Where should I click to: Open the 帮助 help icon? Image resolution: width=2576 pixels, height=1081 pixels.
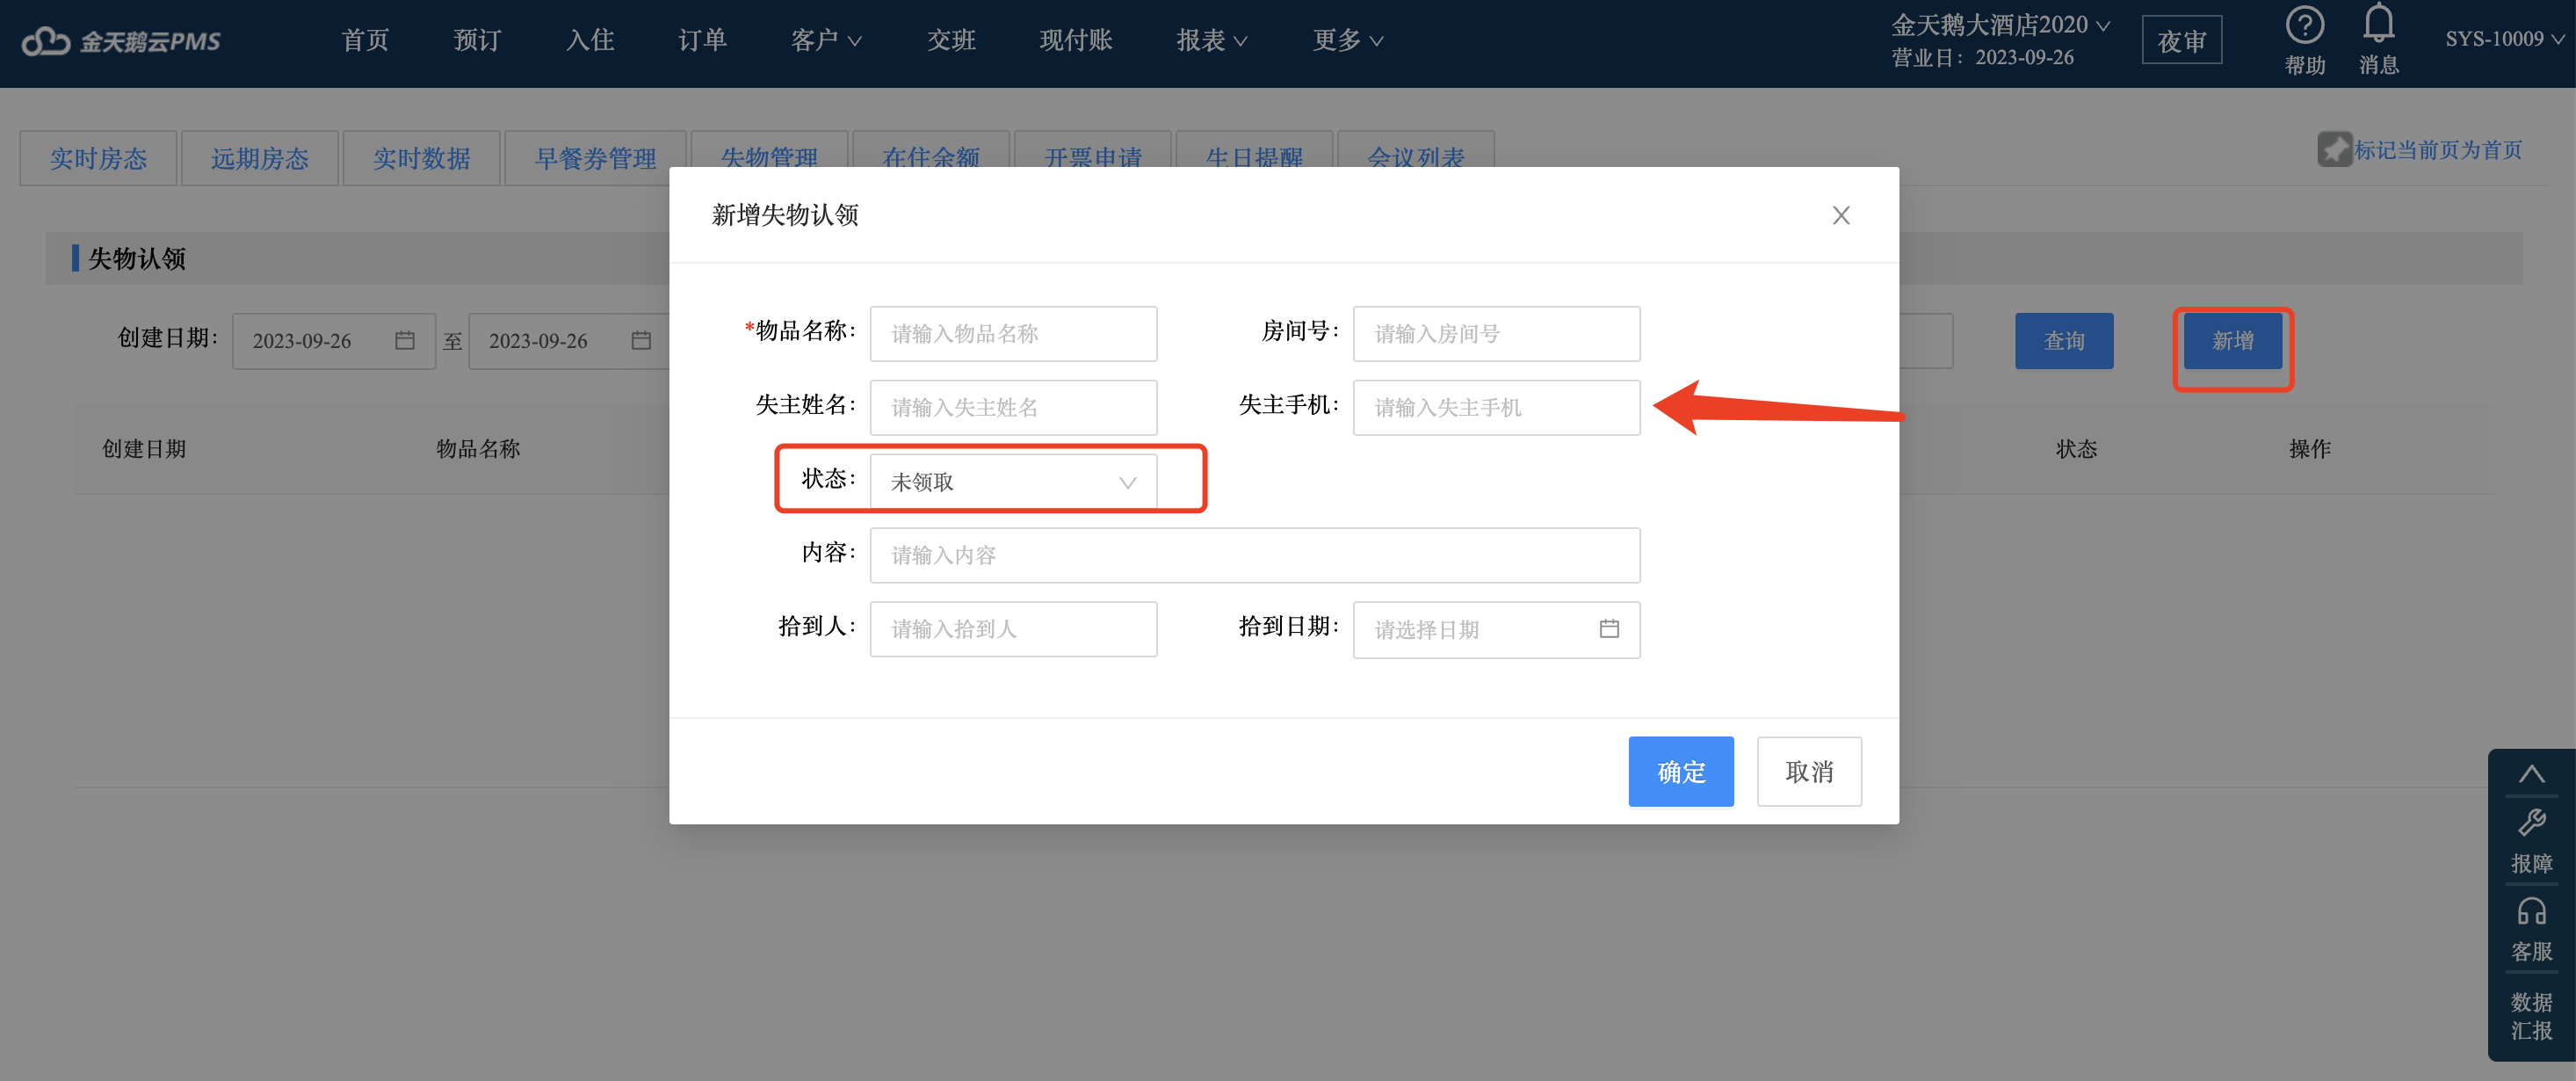click(2304, 26)
